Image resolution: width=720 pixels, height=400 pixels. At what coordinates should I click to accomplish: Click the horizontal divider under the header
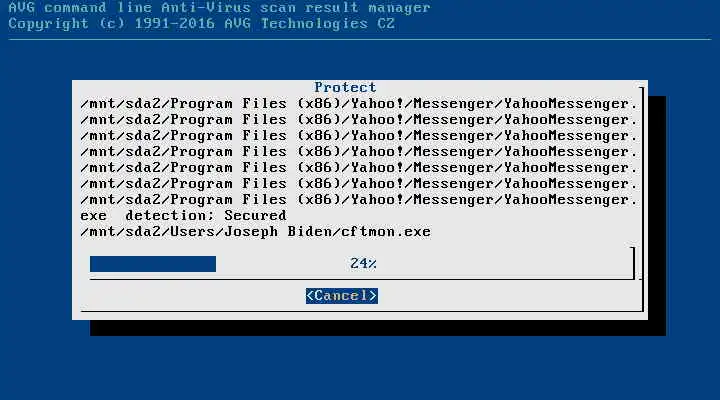[x=360, y=39]
